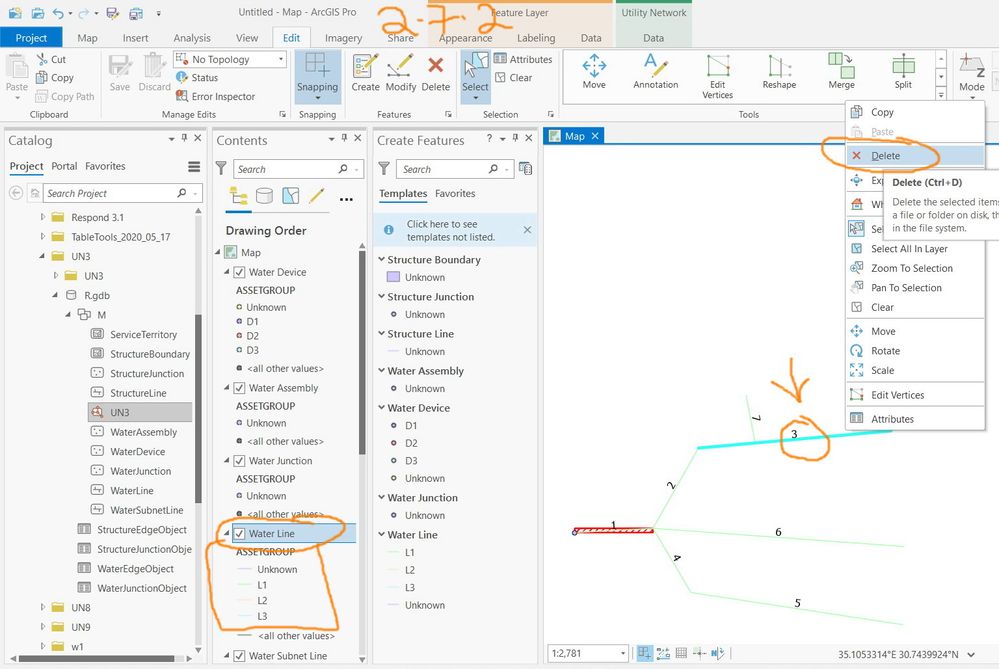The width and height of the screenshot is (999, 669).
Task: Collapse the Water Line layer in Contents
Action: (x=226, y=533)
